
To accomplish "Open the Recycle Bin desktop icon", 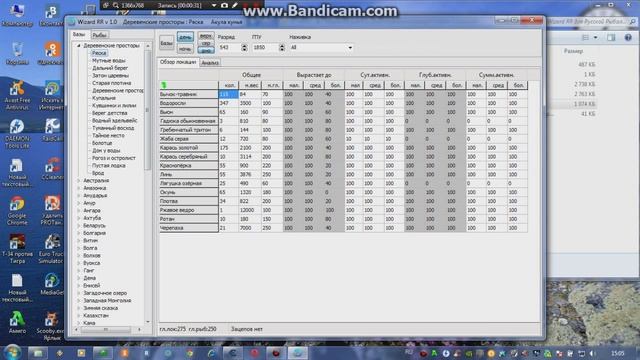I will click(17, 53).
